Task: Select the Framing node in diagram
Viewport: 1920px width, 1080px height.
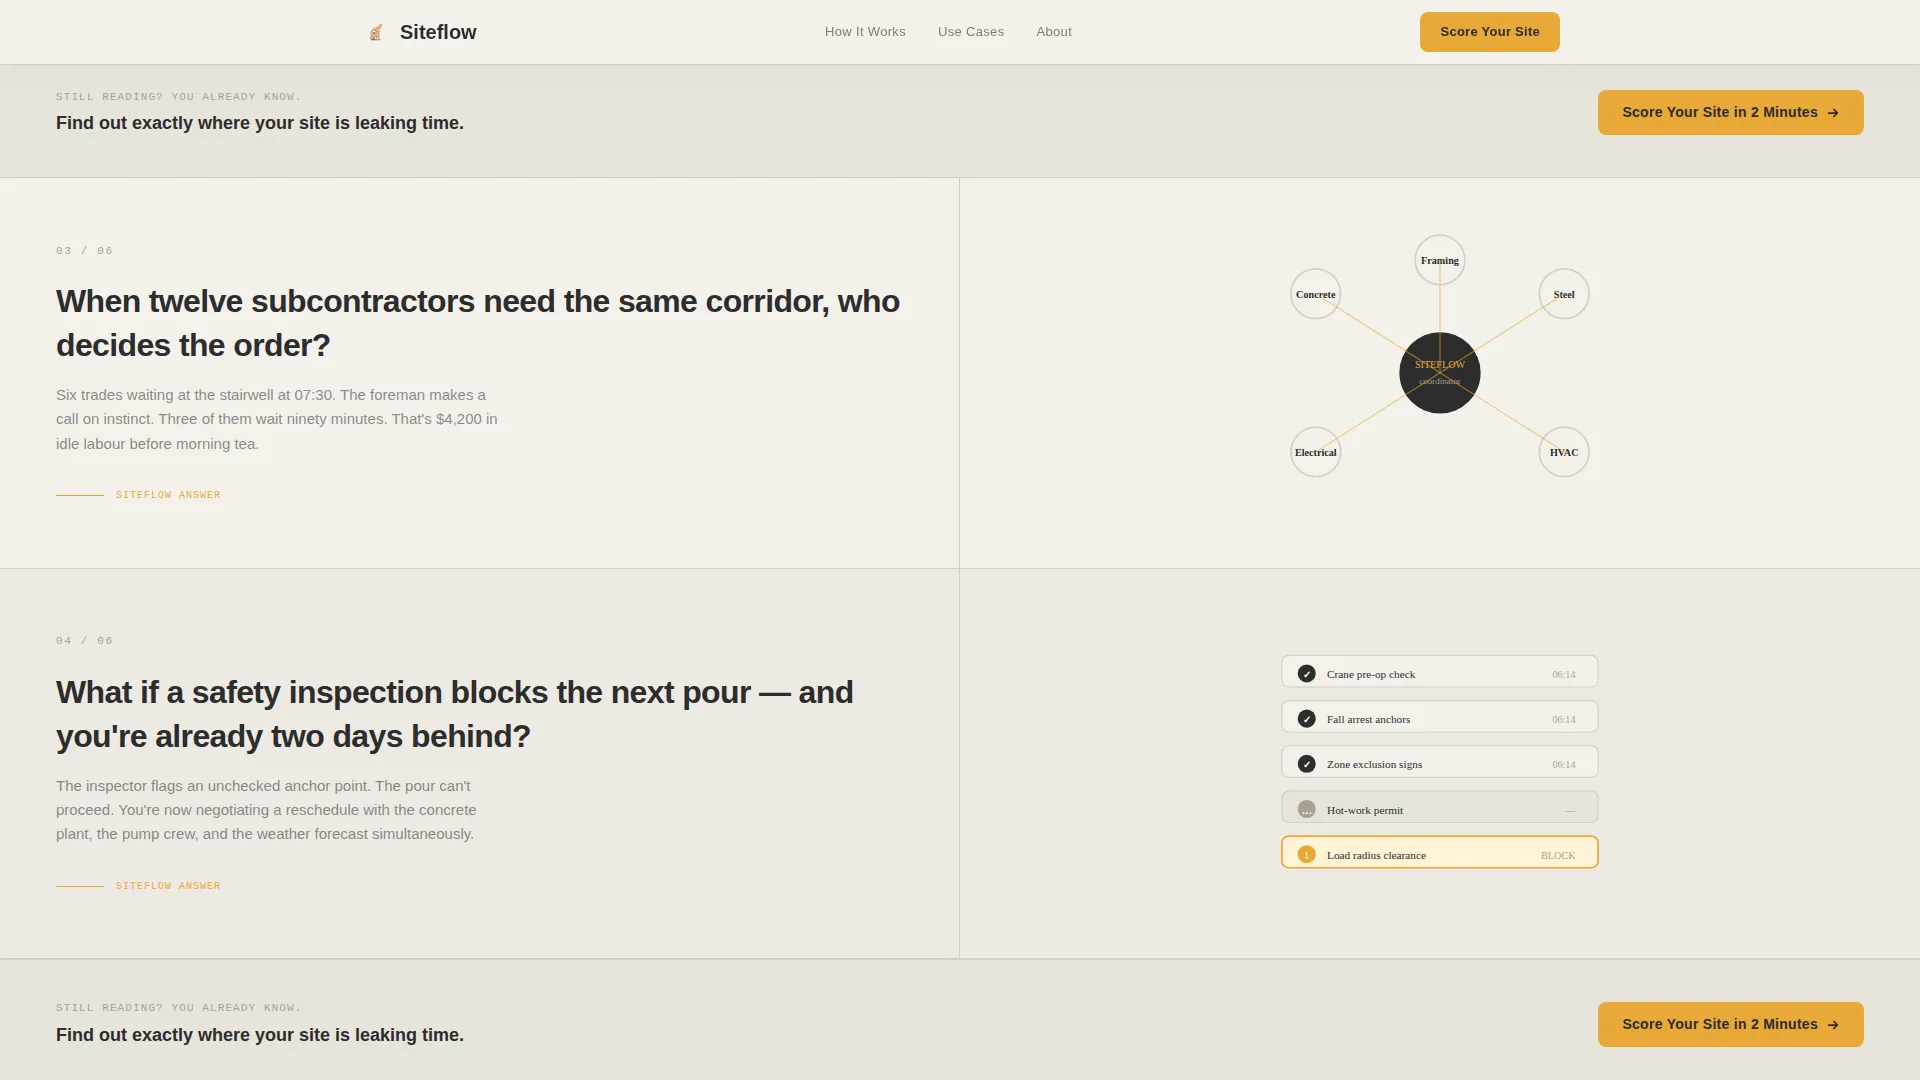Action: pos(1440,260)
